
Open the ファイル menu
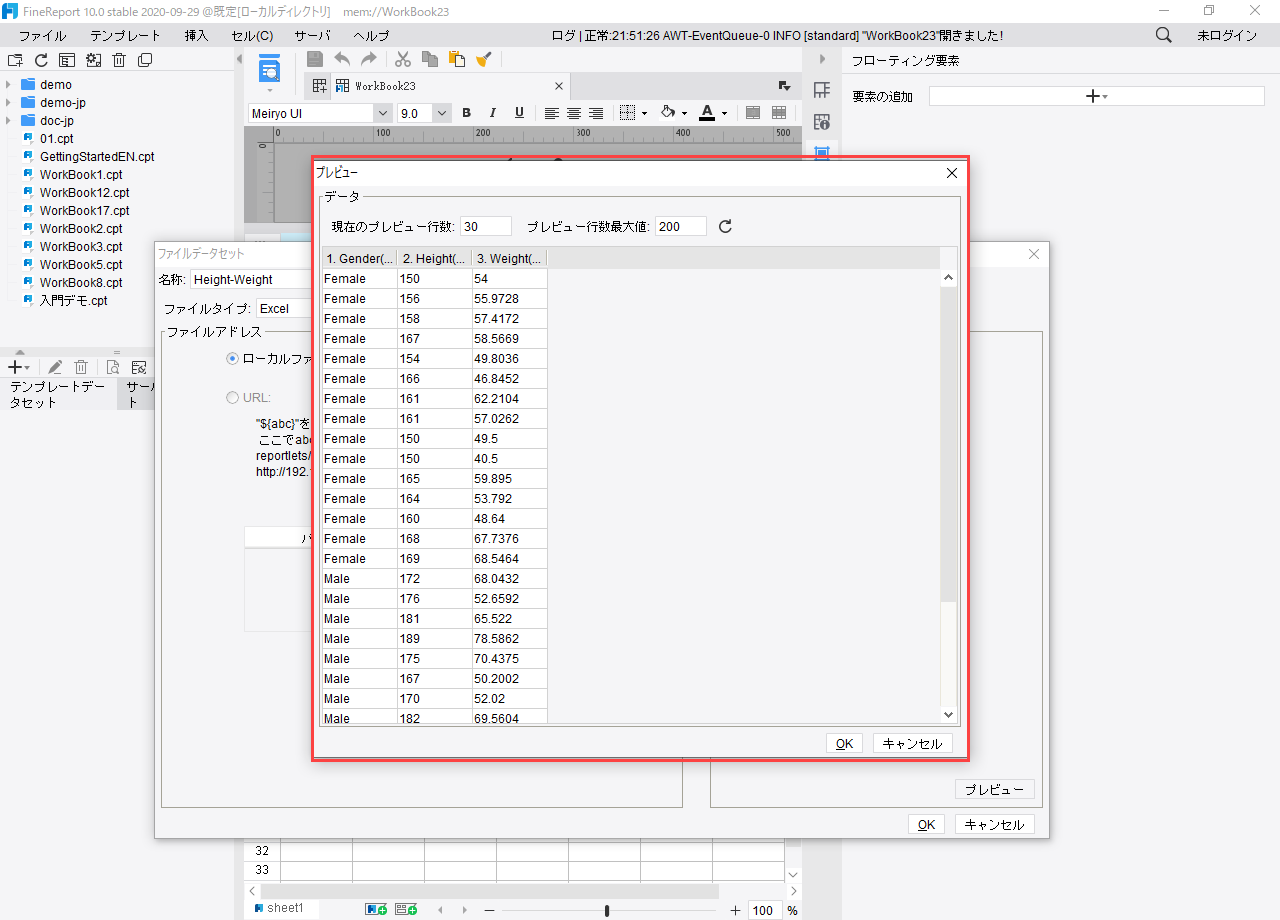click(x=43, y=35)
